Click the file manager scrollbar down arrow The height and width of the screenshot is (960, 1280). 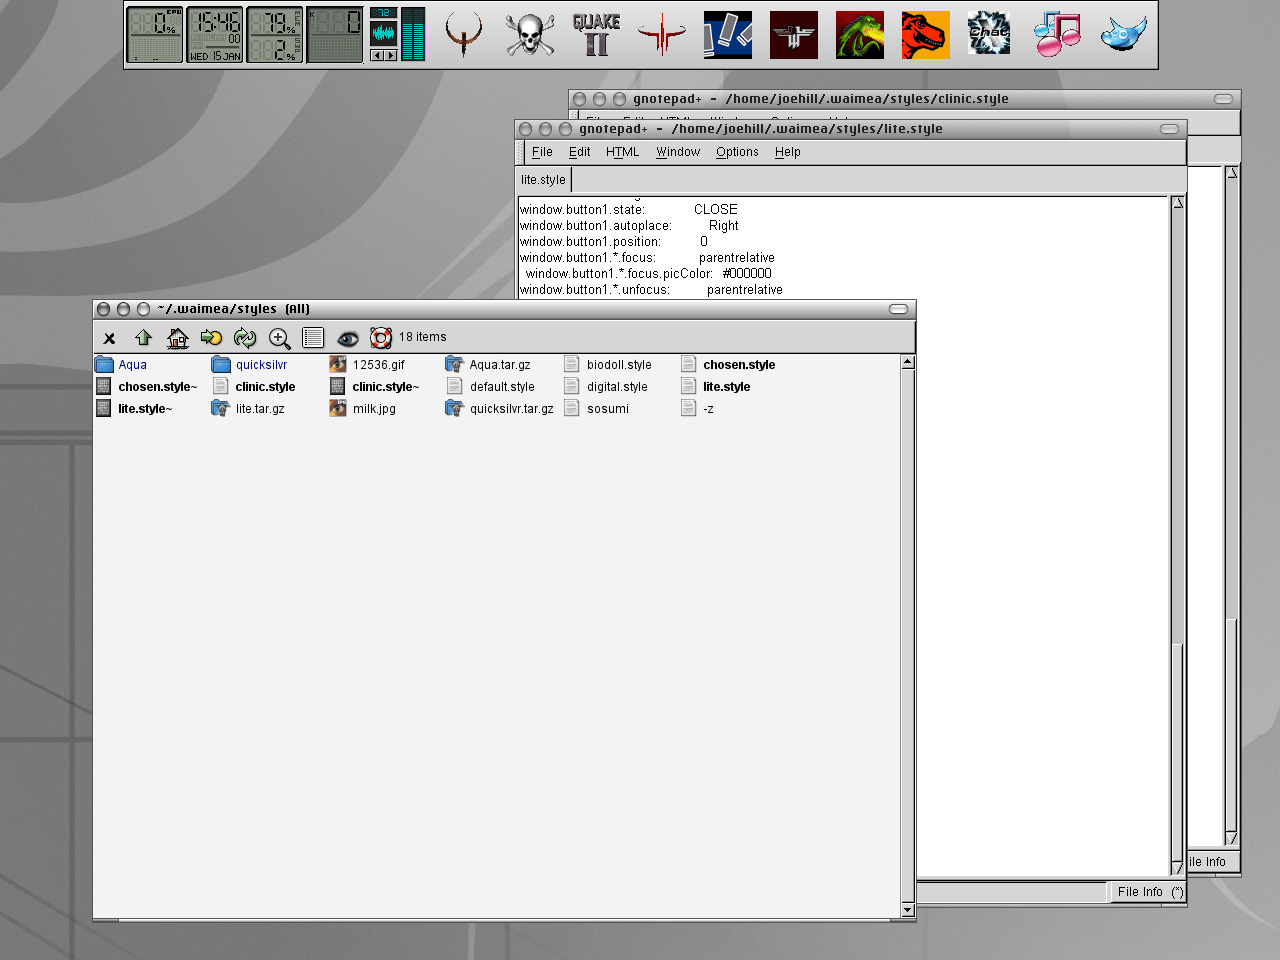coord(908,910)
